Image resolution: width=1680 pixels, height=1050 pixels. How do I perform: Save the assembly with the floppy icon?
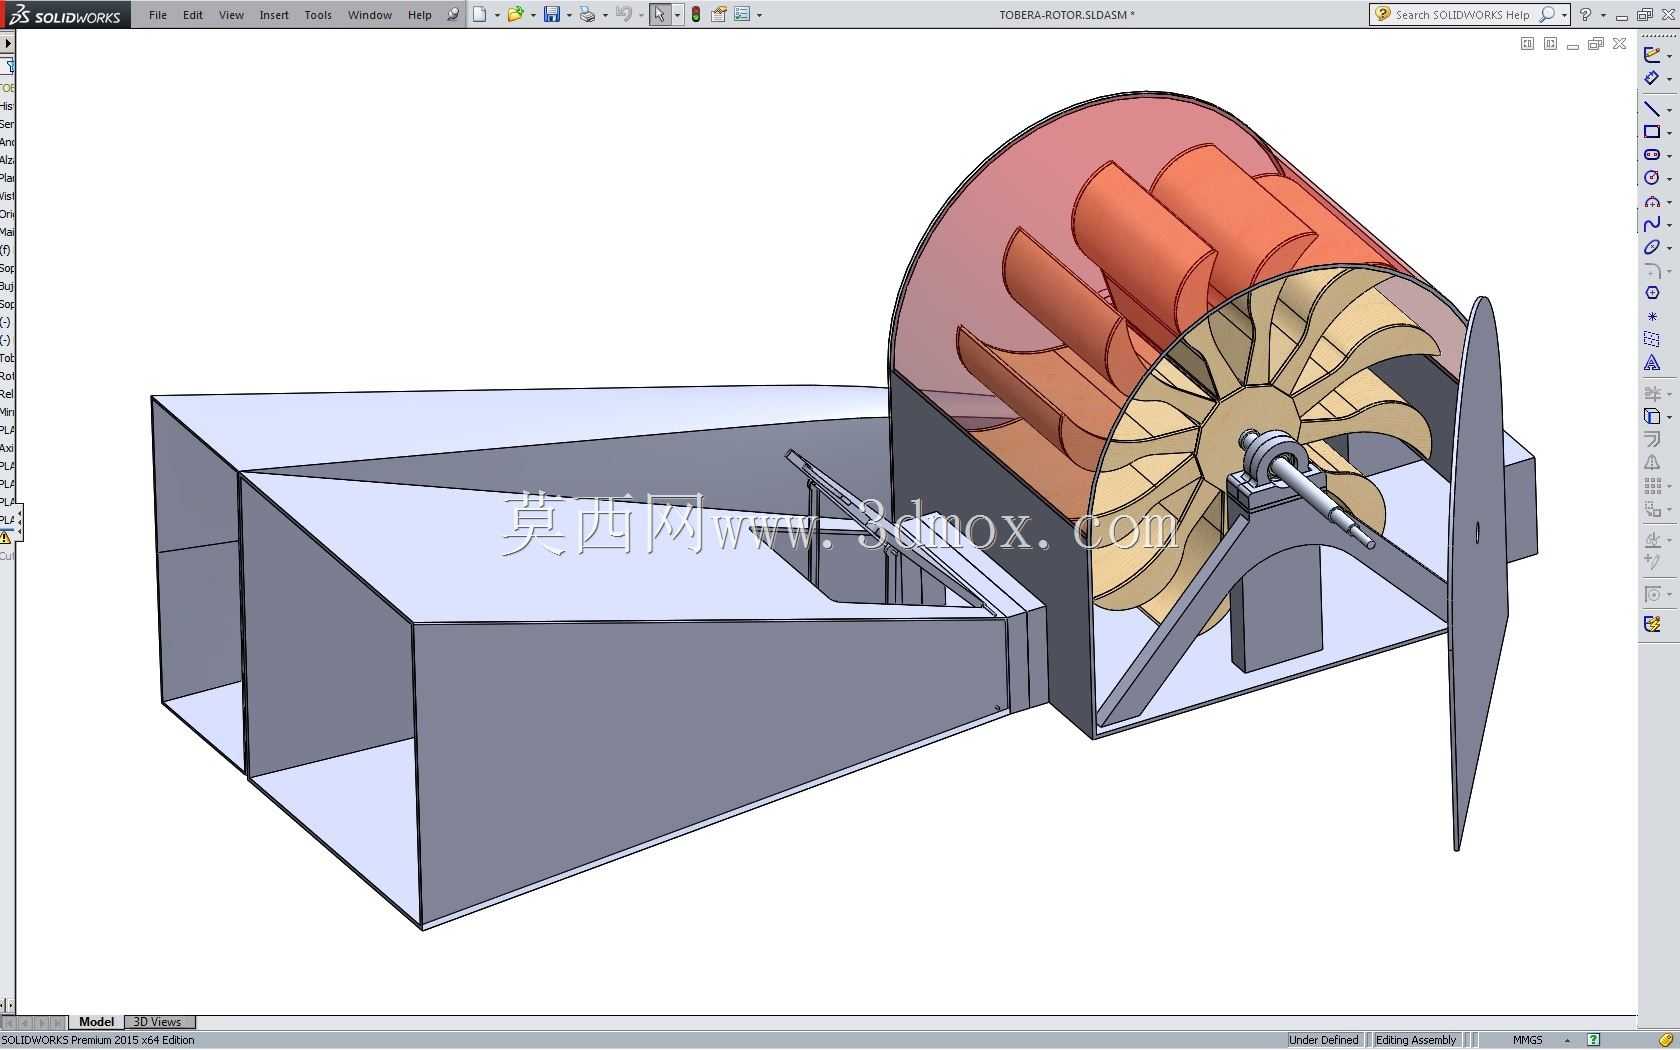tap(551, 14)
